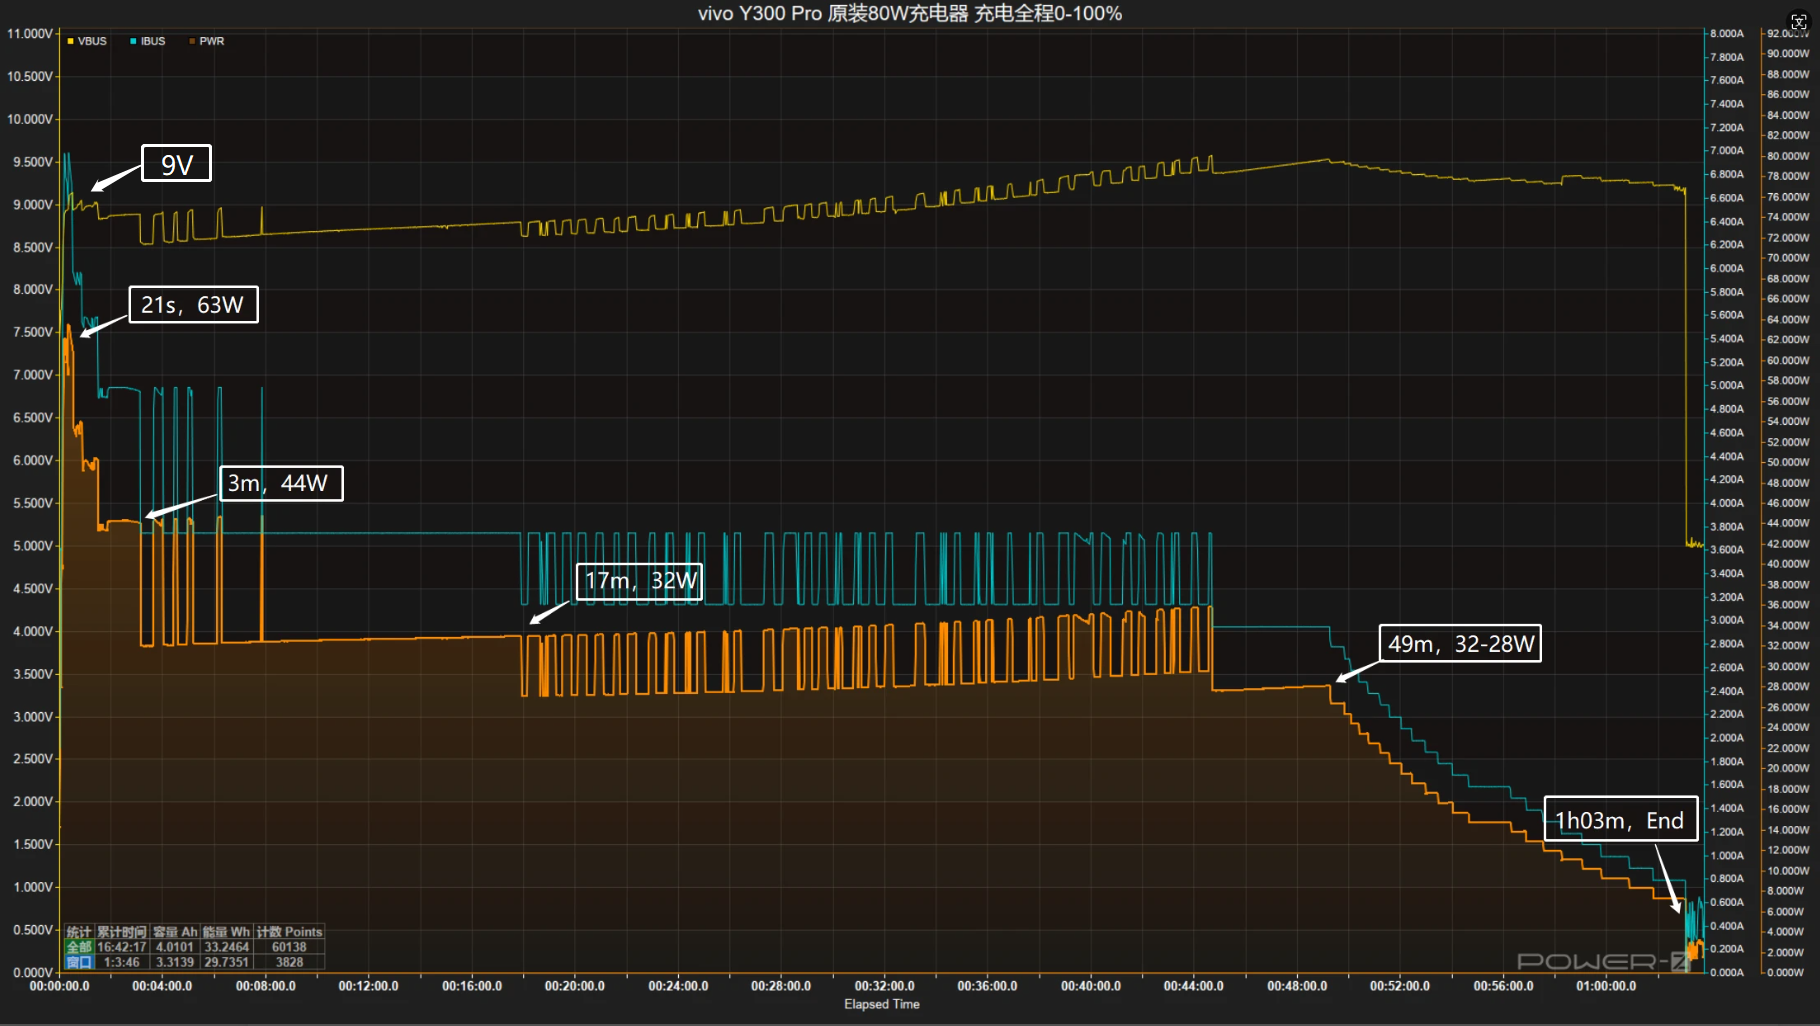
Task: Click the Elapsed Time axis label
Action: (x=882, y=1004)
